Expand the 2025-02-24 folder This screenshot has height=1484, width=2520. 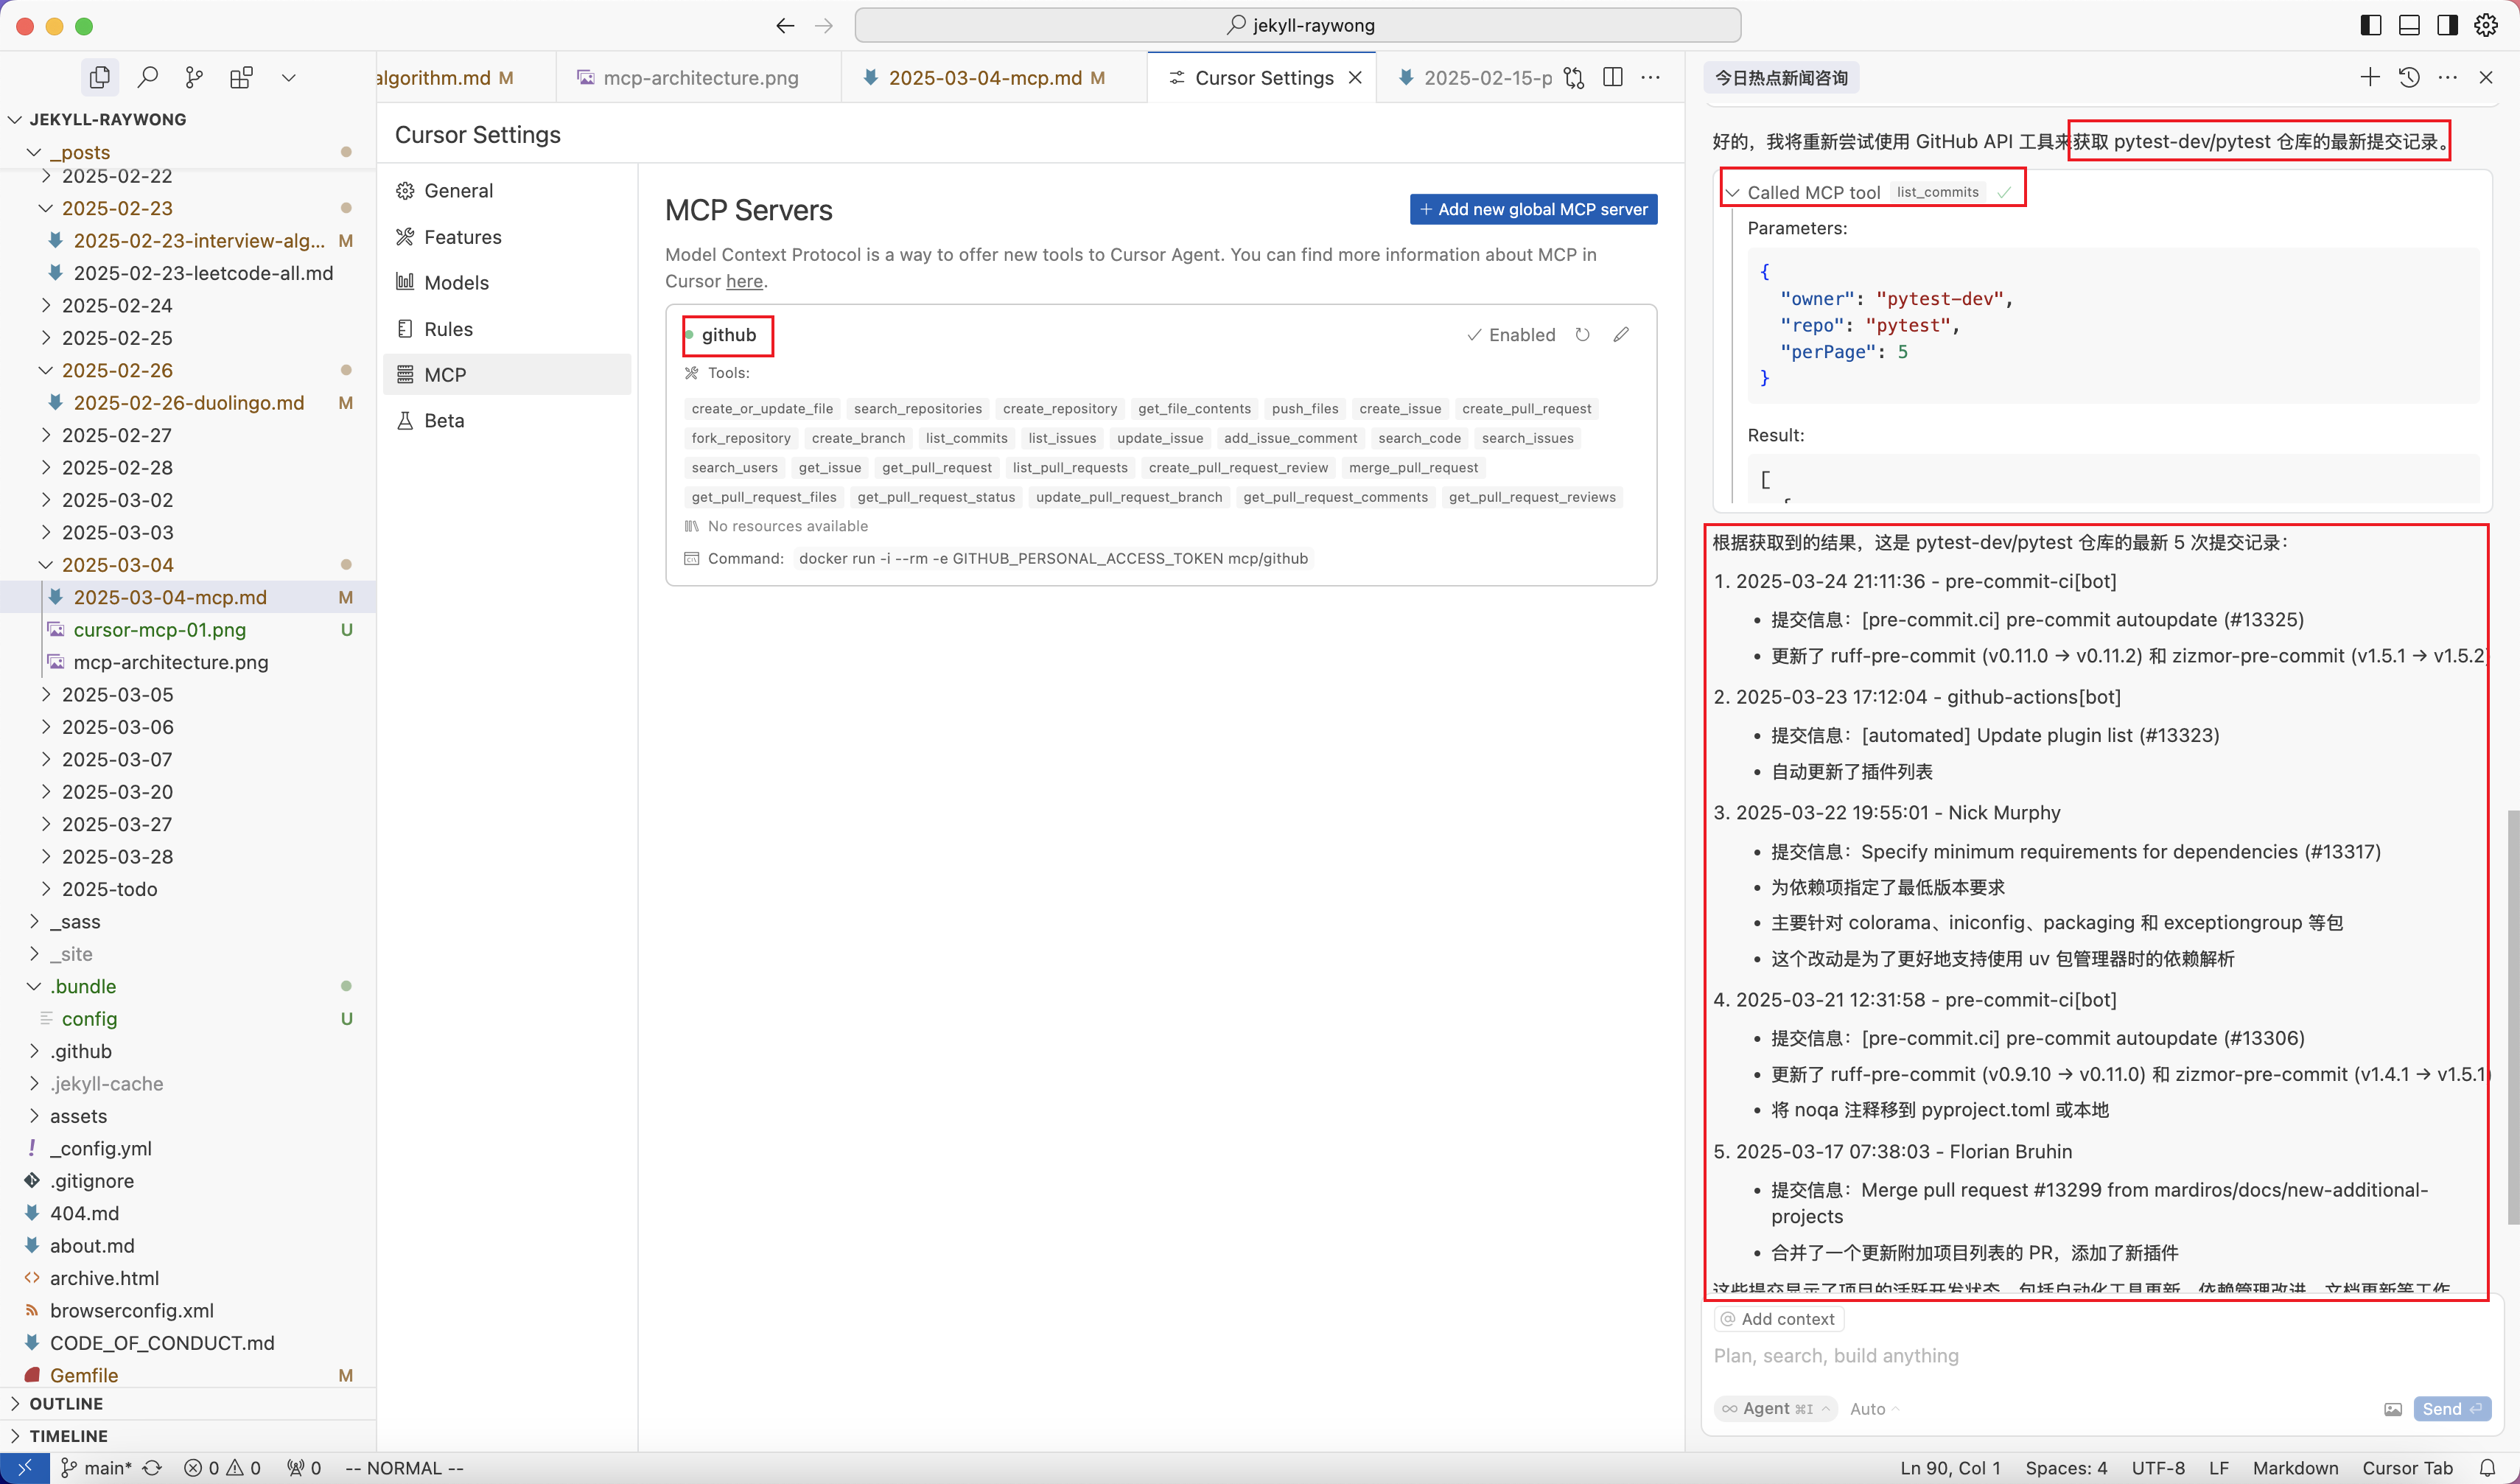point(116,305)
